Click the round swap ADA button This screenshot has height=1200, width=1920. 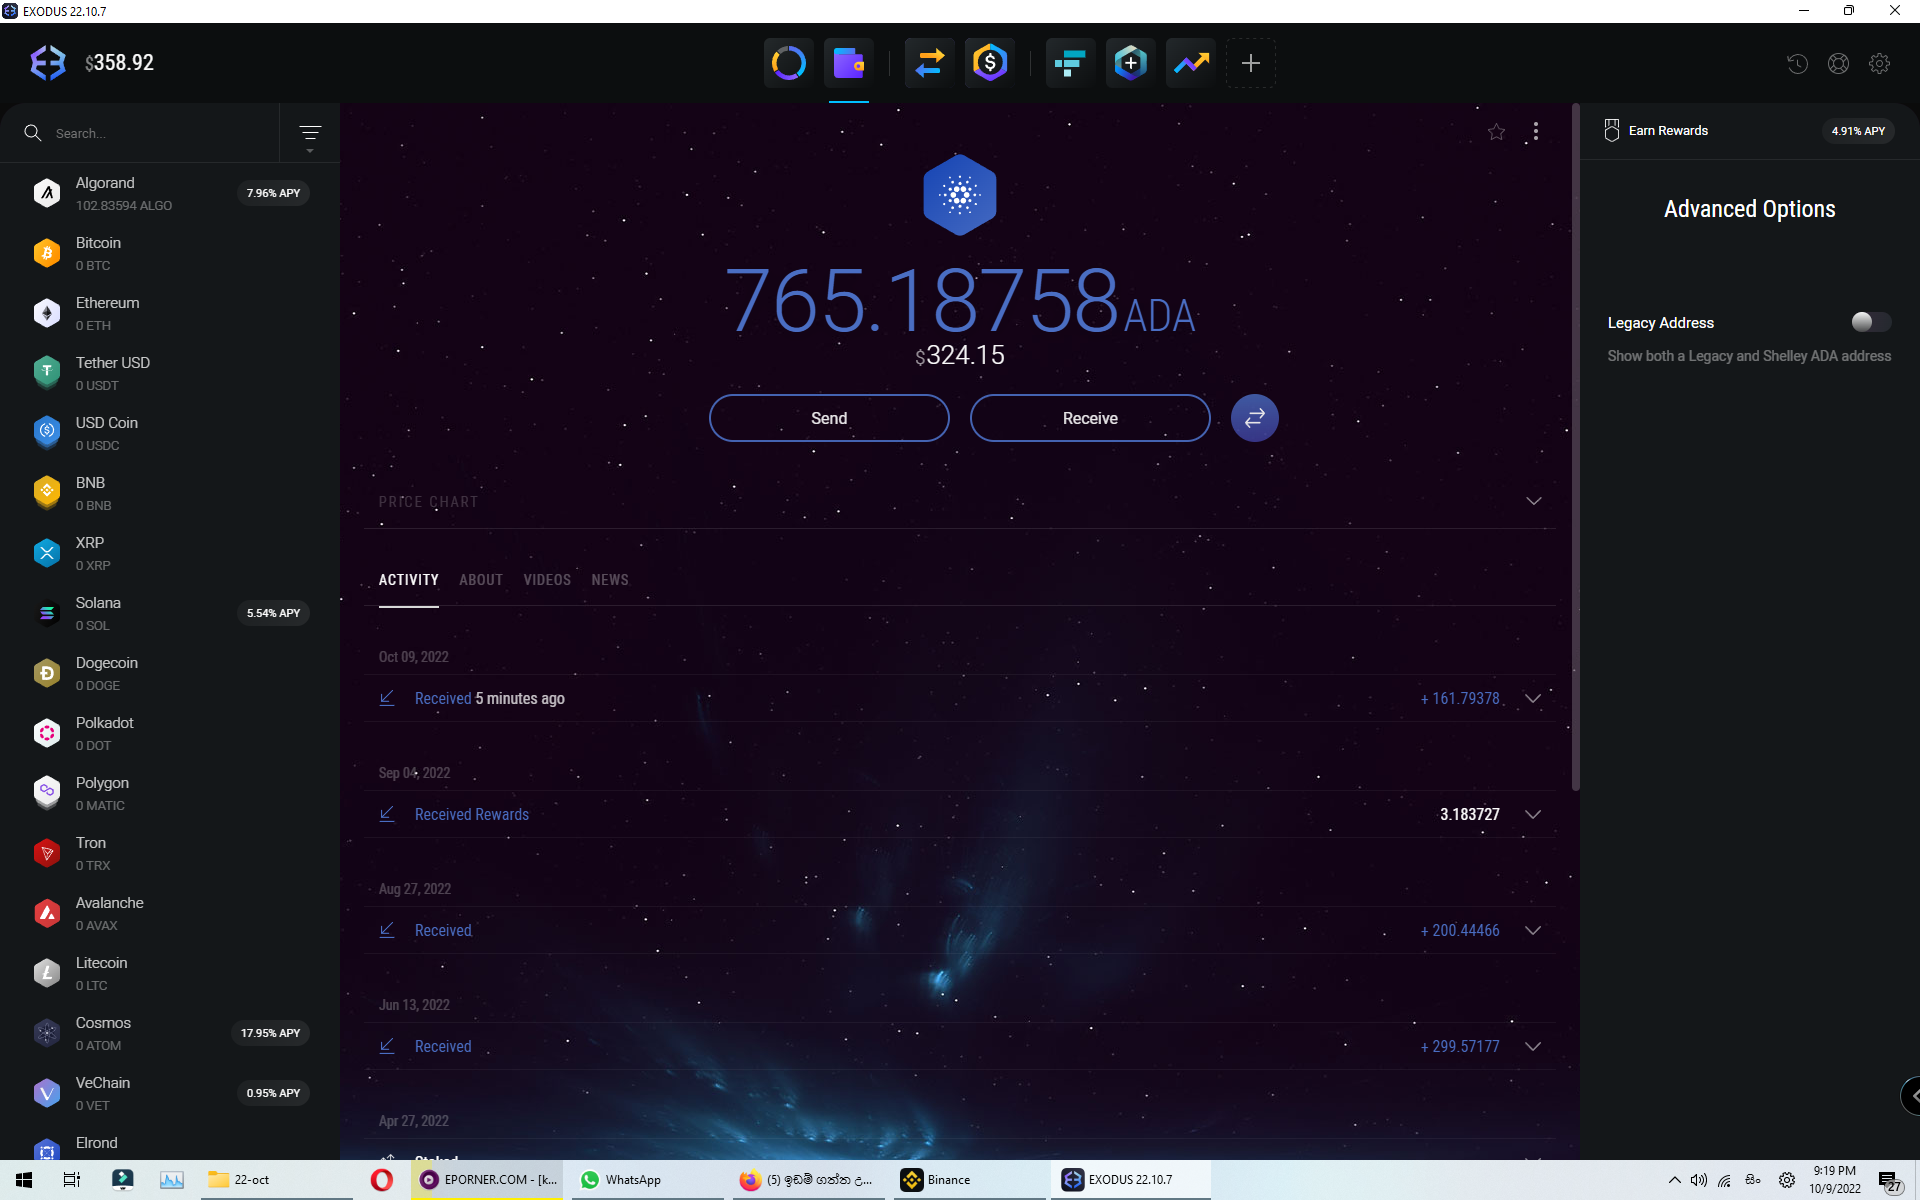[1254, 418]
